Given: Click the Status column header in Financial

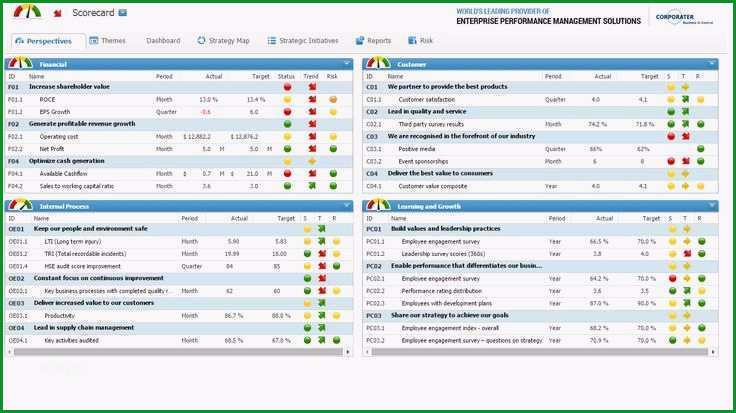Looking at the screenshot, I should coord(286,76).
